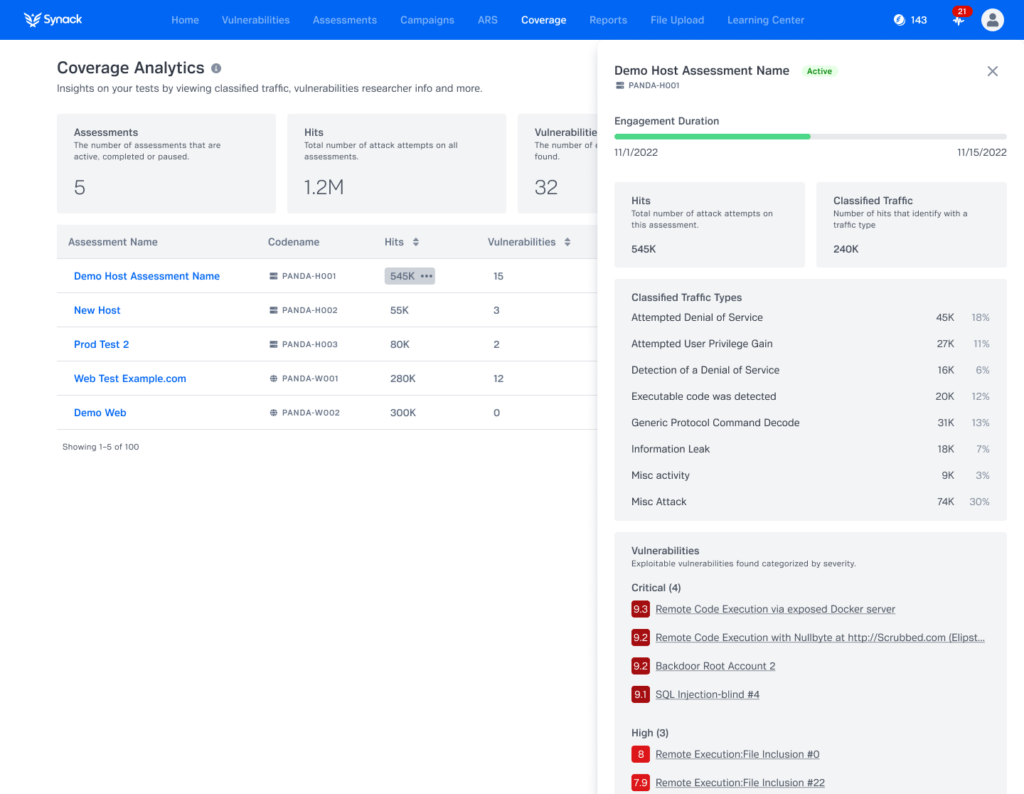Click host icon beside PANDA-H001 in side panel
Screen dimensions: 1024x794
tap(620, 86)
